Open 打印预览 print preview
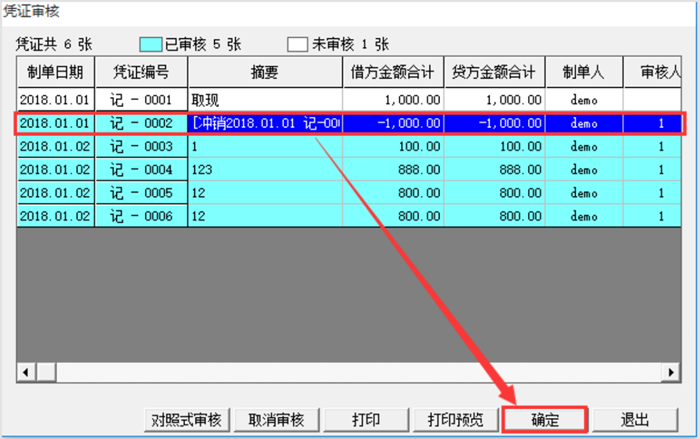The width and height of the screenshot is (700, 439). (455, 420)
